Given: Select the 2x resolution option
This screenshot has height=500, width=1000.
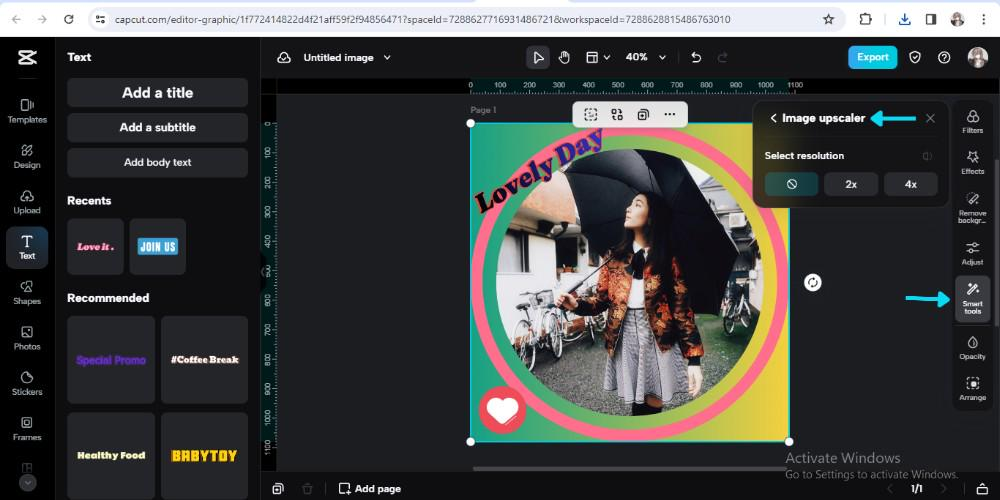Looking at the screenshot, I should click(x=851, y=184).
